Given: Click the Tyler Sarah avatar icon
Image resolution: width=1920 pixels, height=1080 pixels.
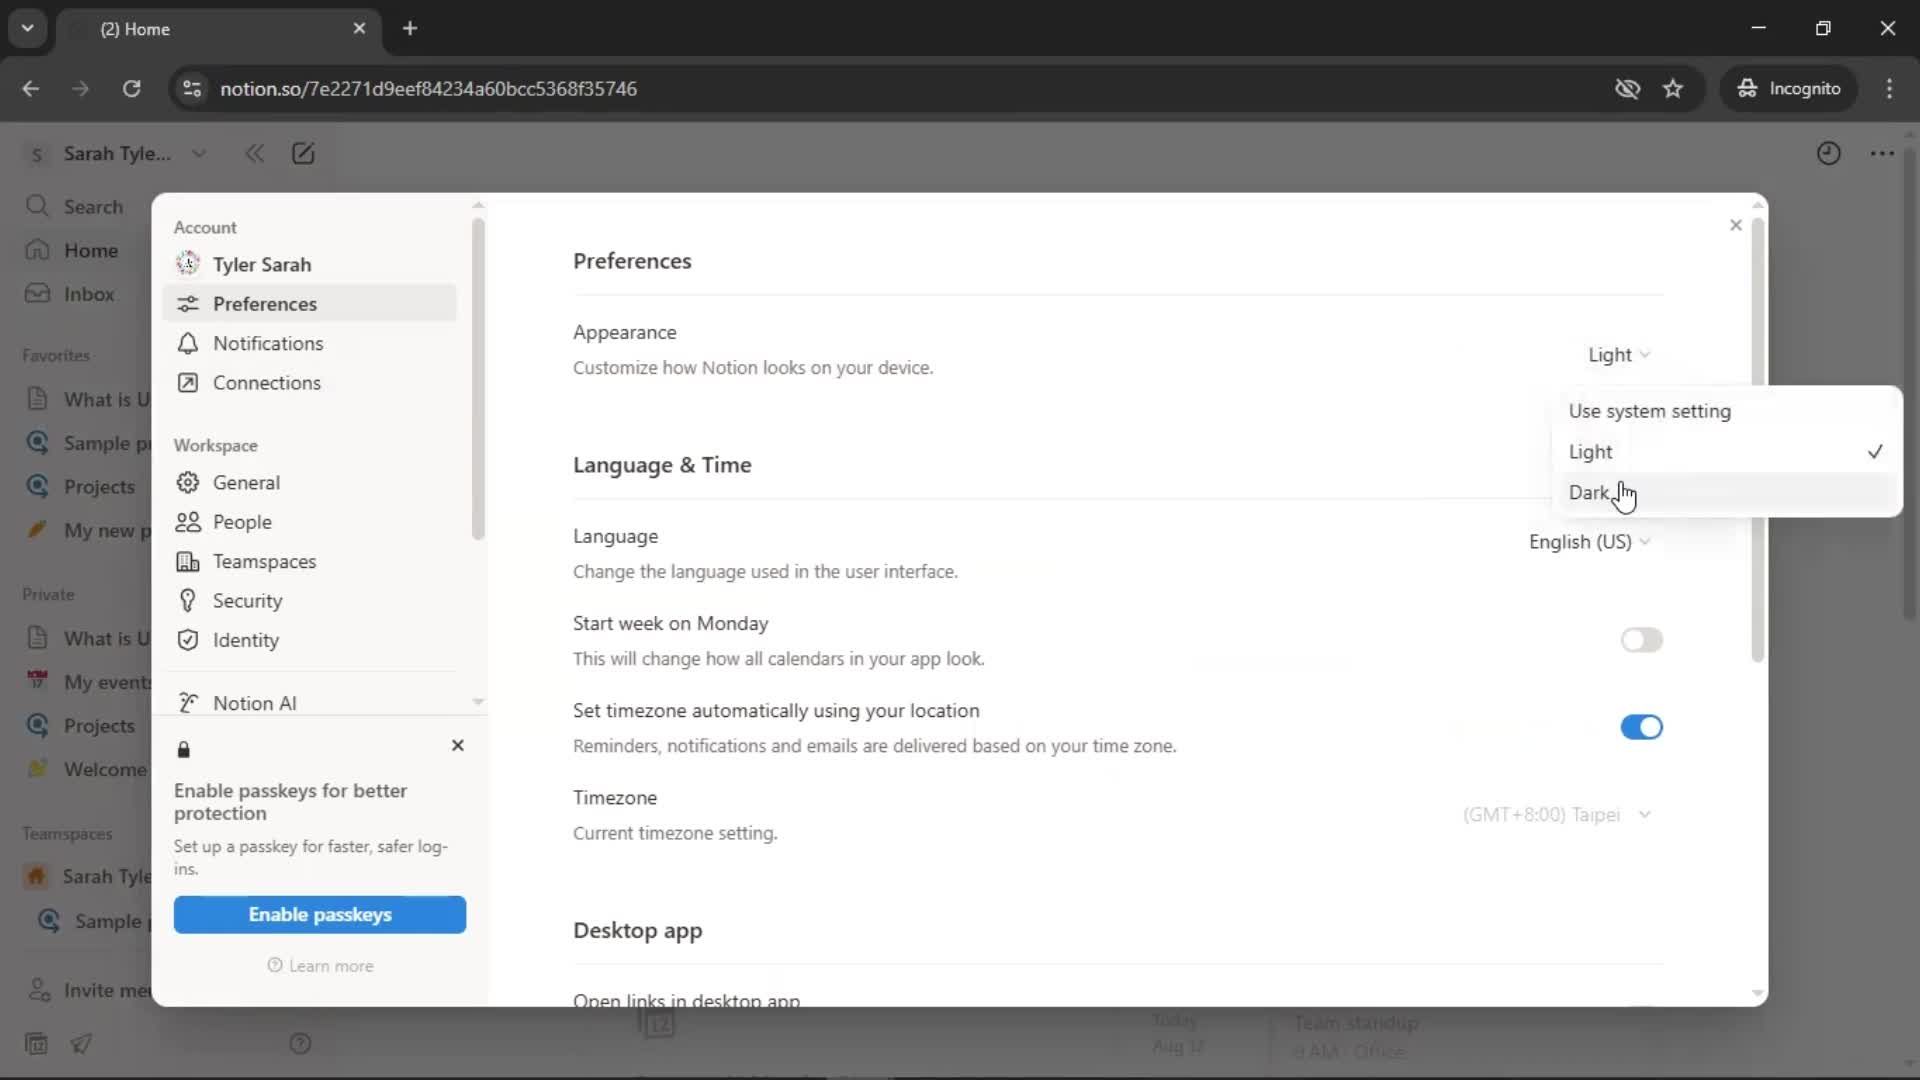Looking at the screenshot, I should tap(187, 264).
